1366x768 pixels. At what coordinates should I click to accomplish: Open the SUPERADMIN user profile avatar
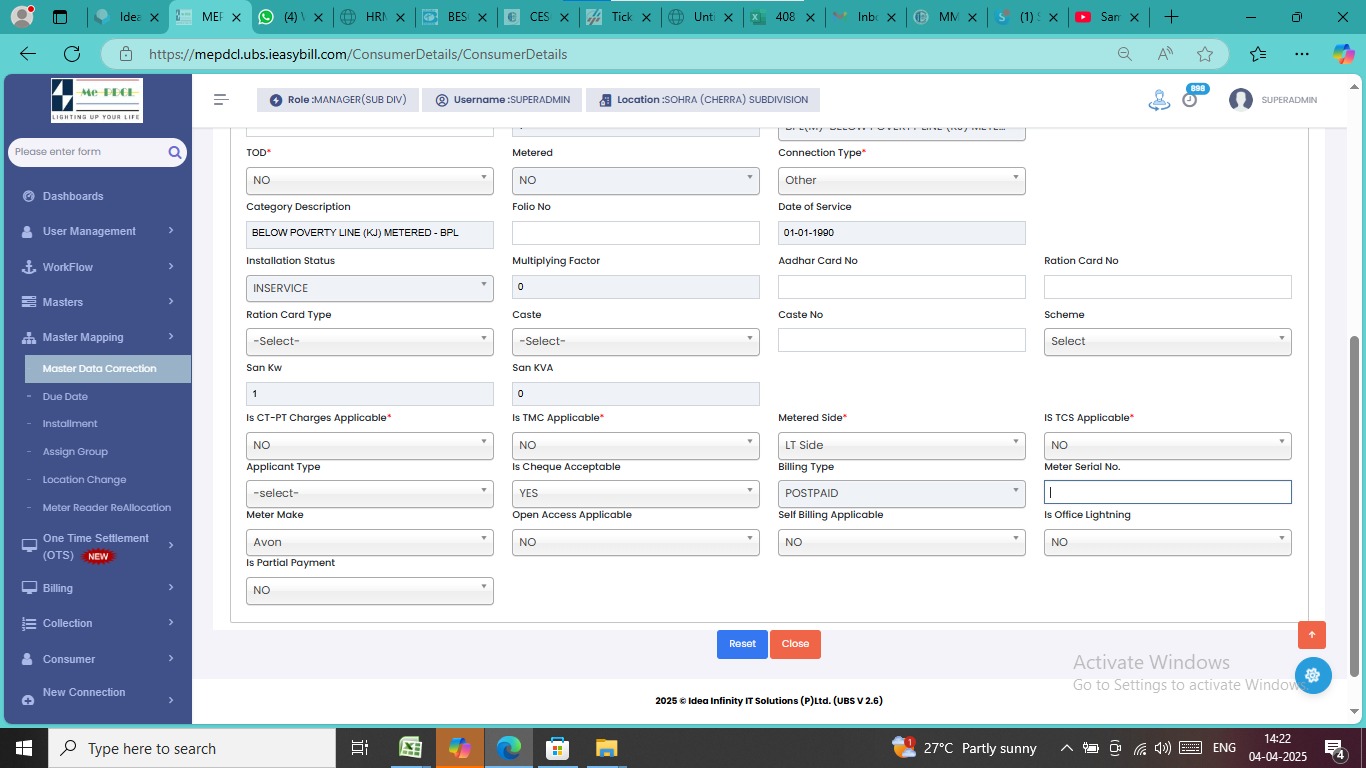click(1240, 100)
